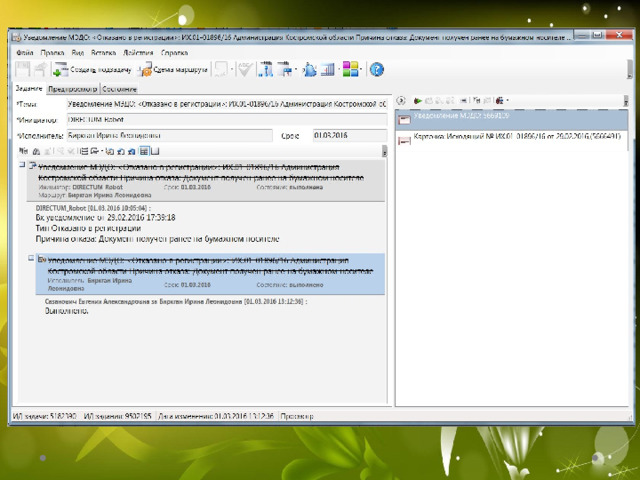The width and height of the screenshot is (640, 480).
Task: Collapse the first notification task block
Action: point(23,165)
